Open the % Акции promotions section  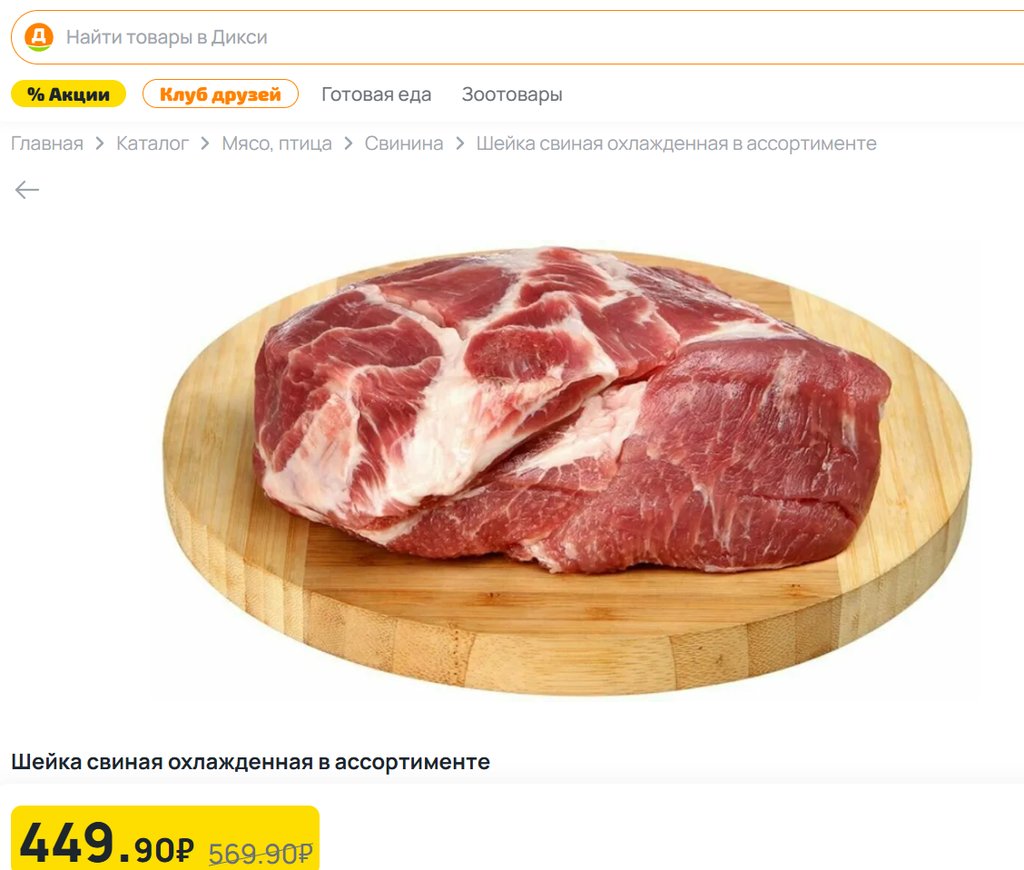click(69, 94)
